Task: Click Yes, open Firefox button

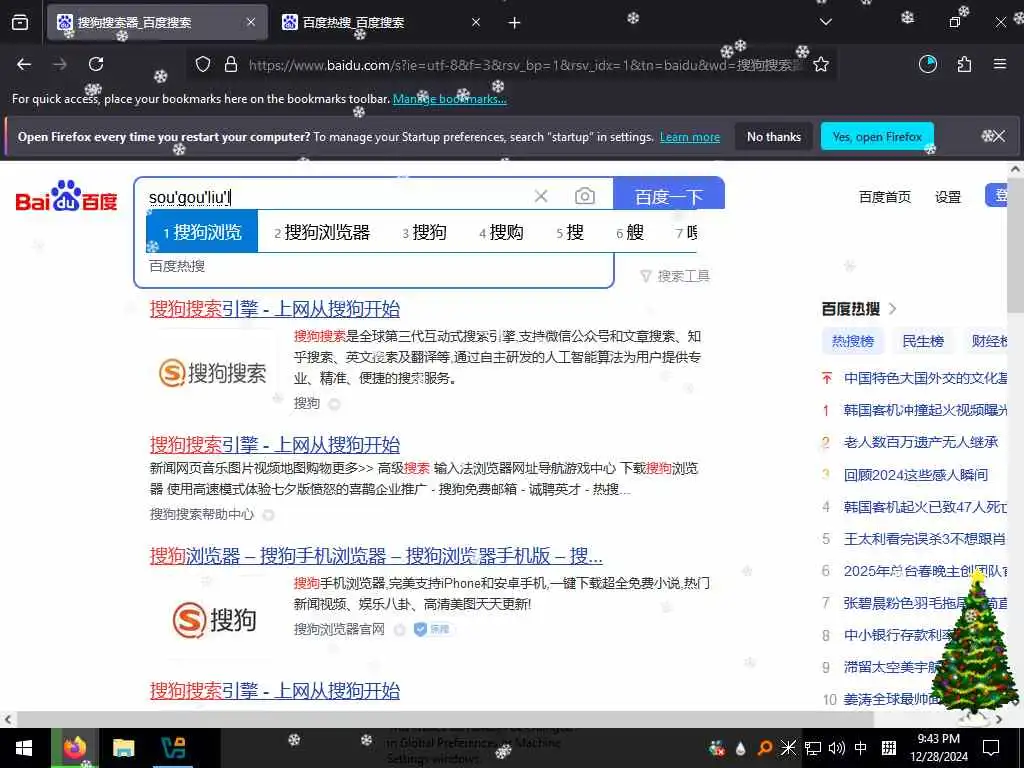Action: point(877,137)
